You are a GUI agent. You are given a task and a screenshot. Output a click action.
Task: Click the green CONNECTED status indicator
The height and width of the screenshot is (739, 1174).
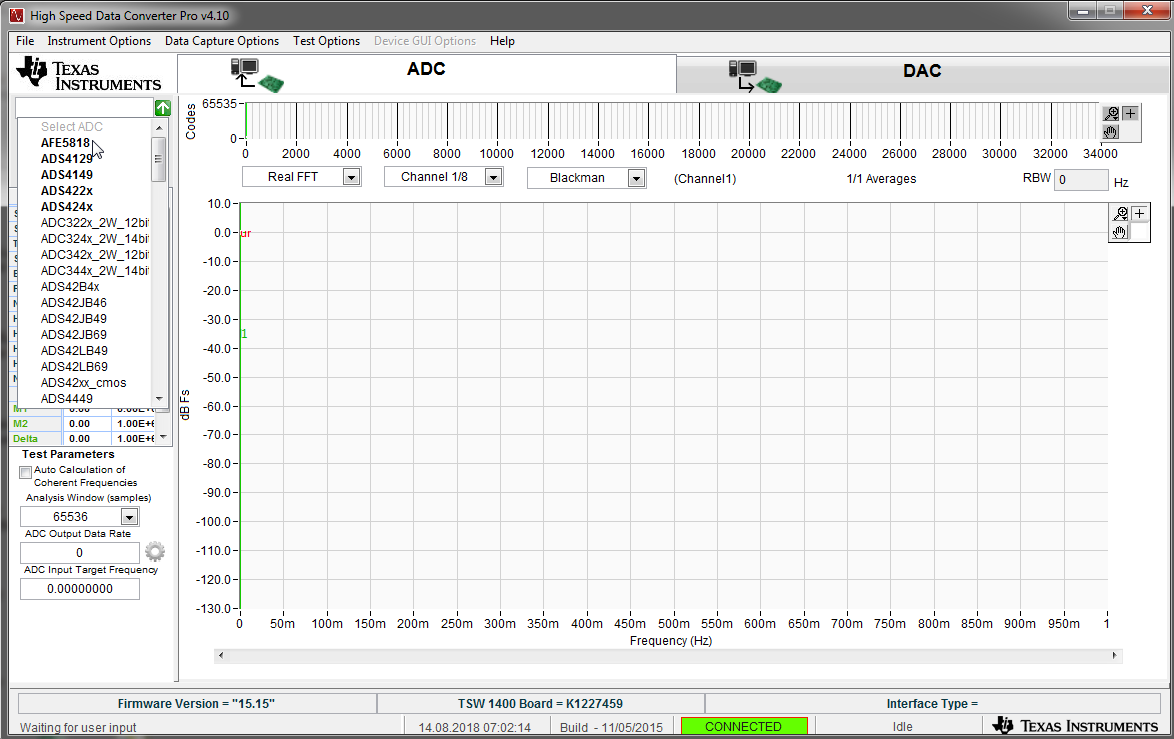743,726
